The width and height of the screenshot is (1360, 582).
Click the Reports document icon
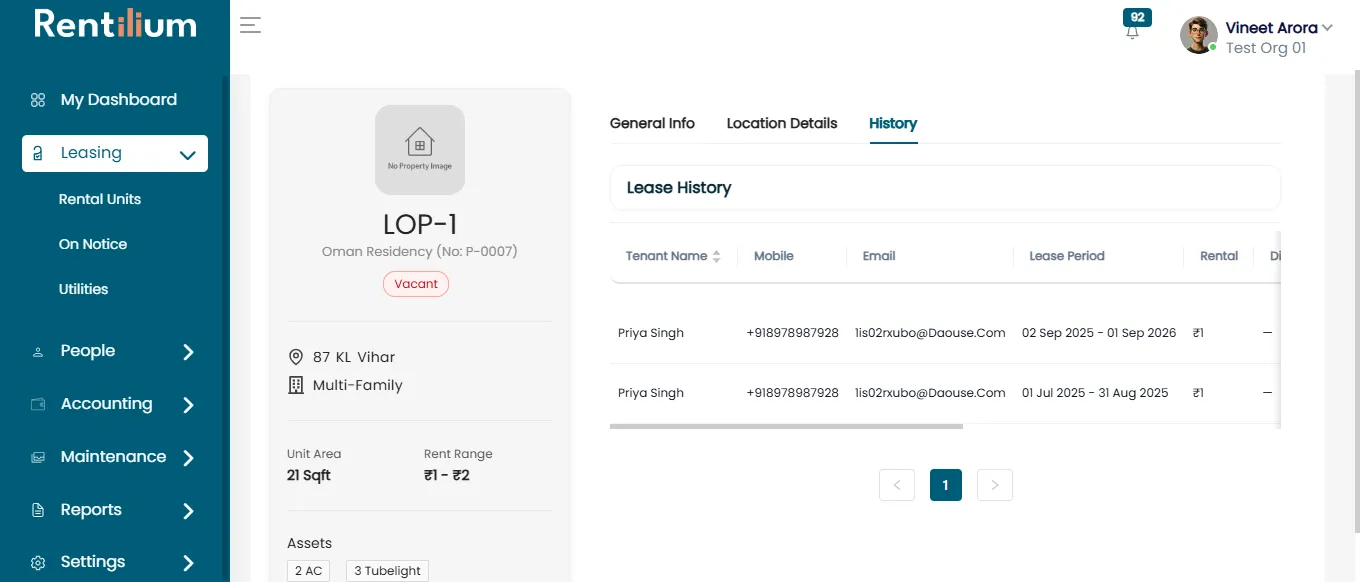(x=38, y=510)
